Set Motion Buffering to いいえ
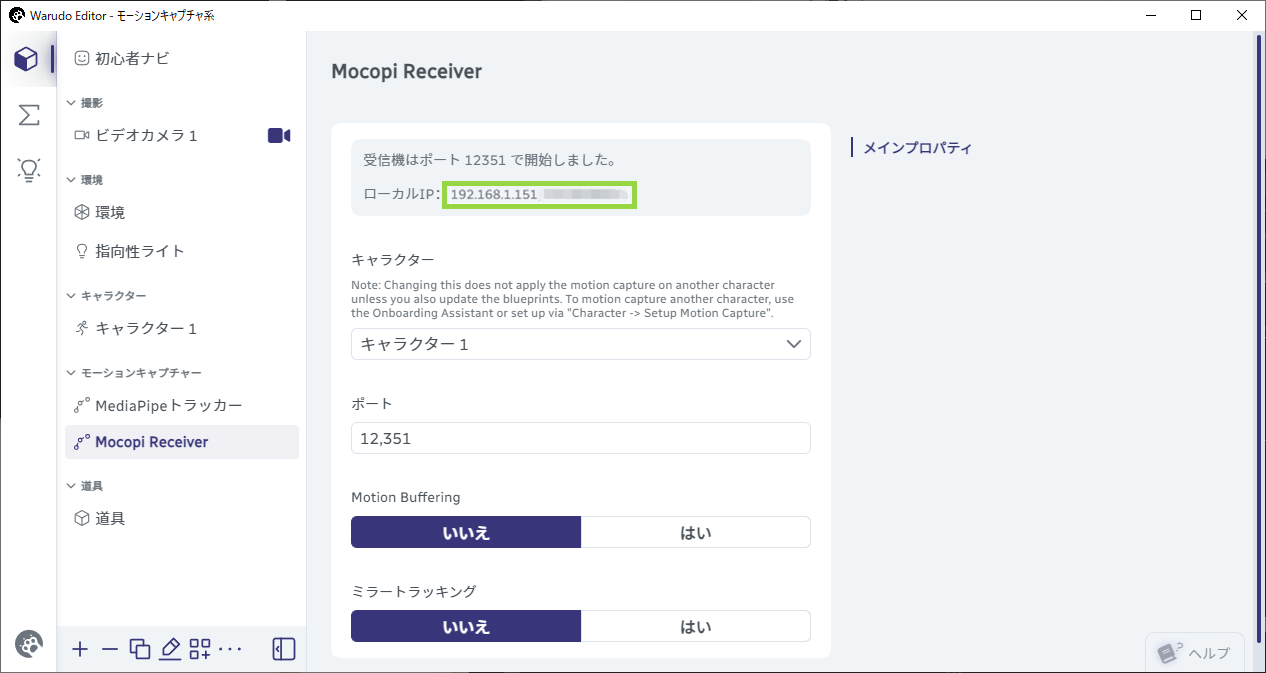This screenshot has height=673, width=1266. tap(466, 532)
